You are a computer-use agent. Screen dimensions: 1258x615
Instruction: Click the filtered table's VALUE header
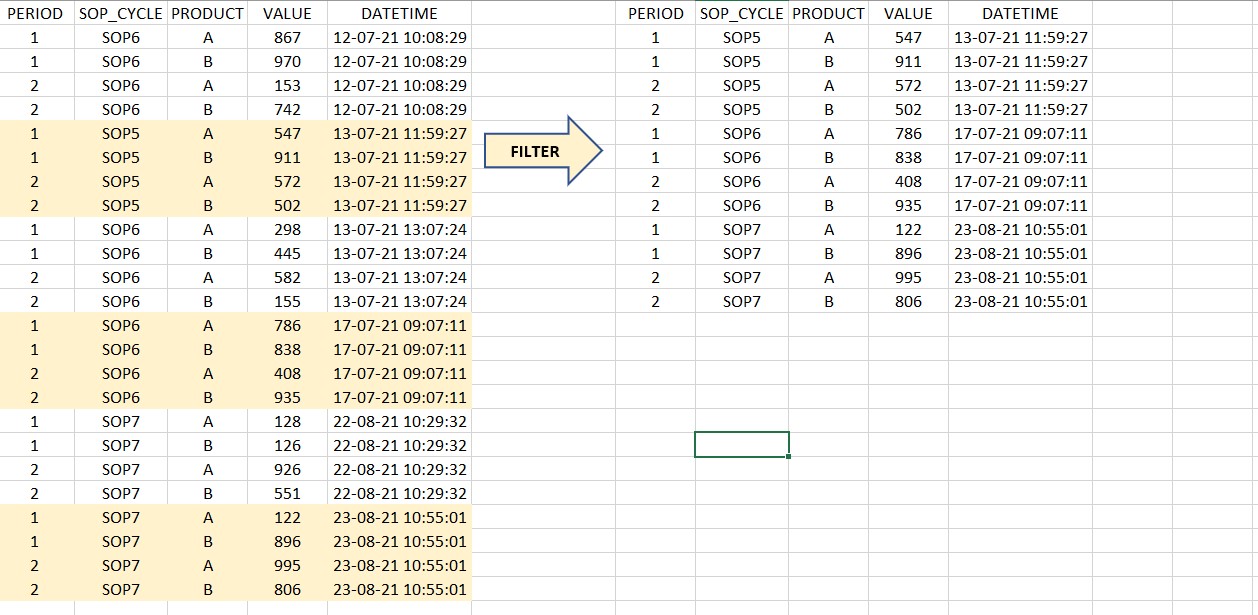[908, 13]
